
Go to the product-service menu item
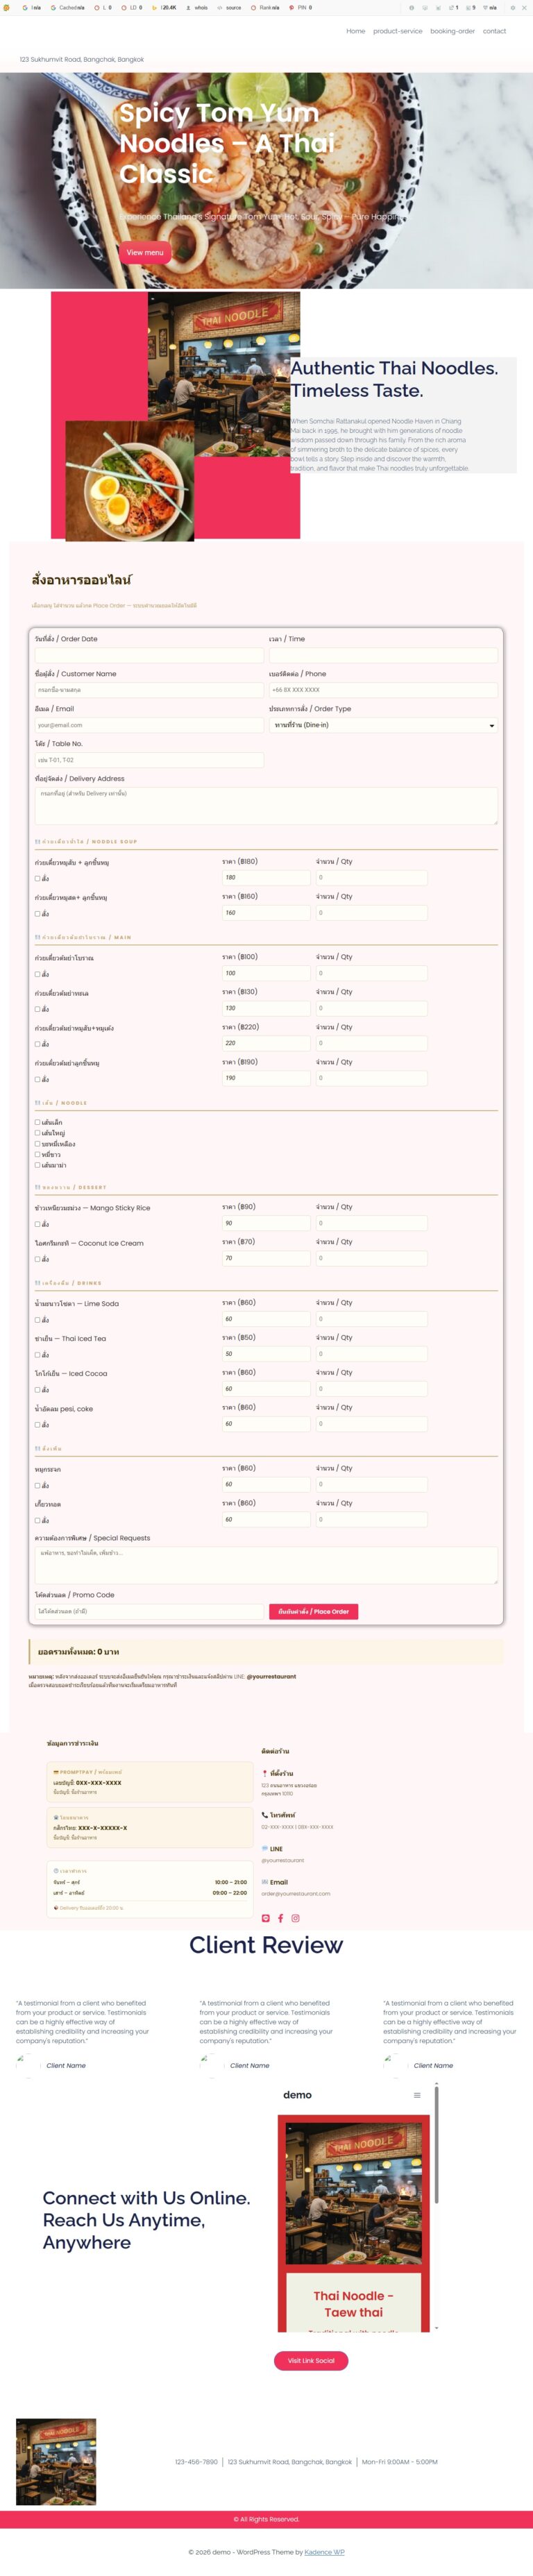398,31
